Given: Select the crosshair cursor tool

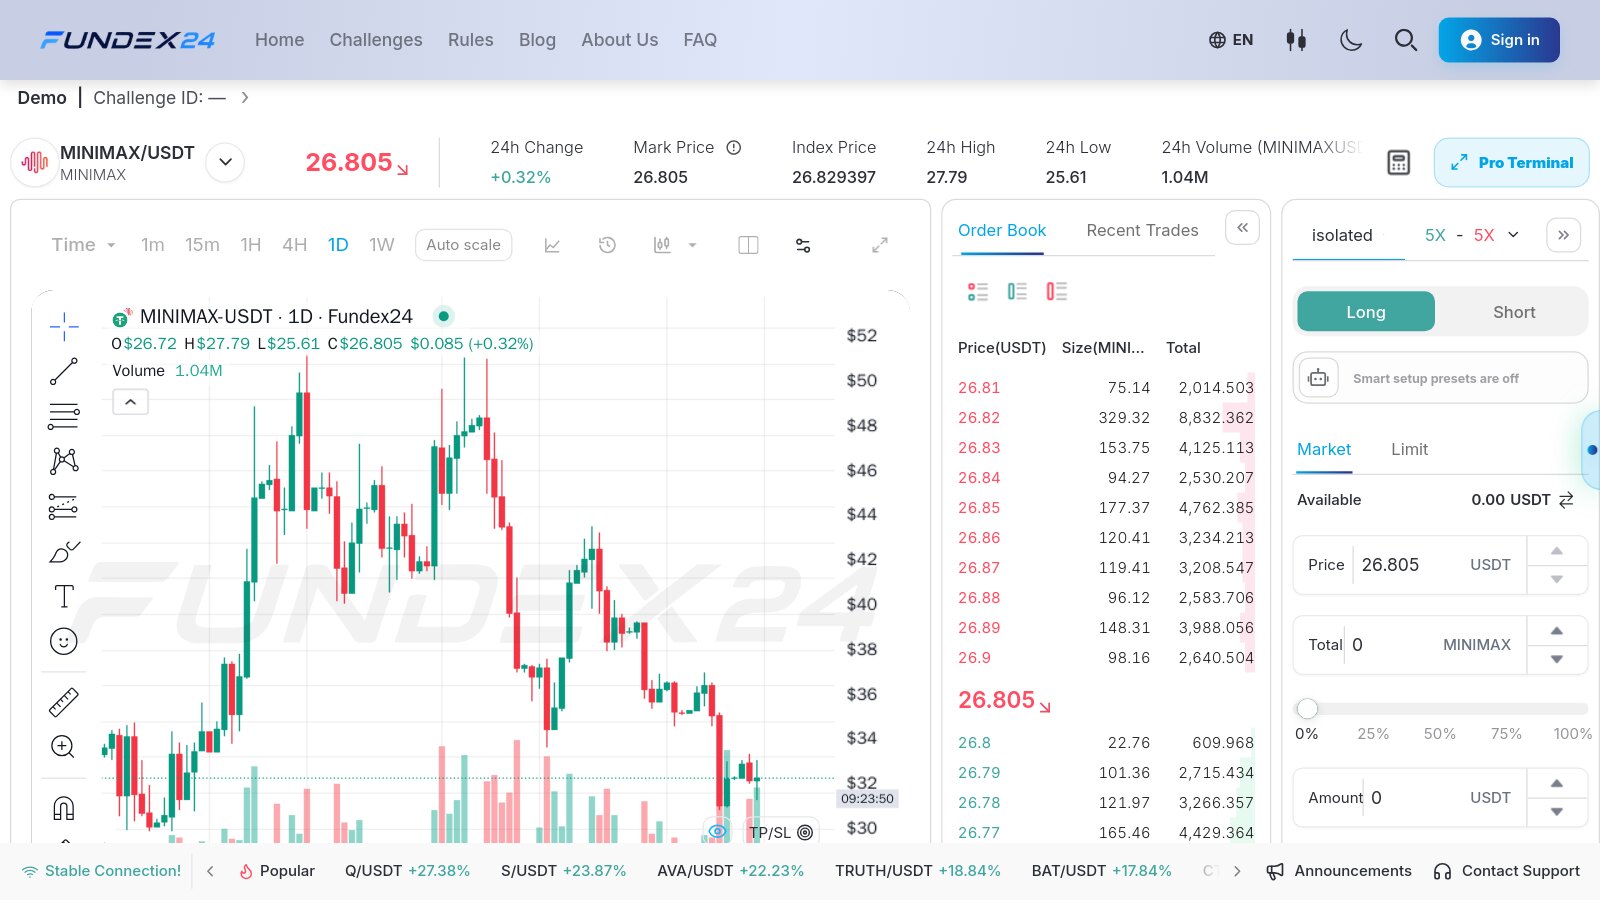Looking at the screenshot, I should [64, 326].
